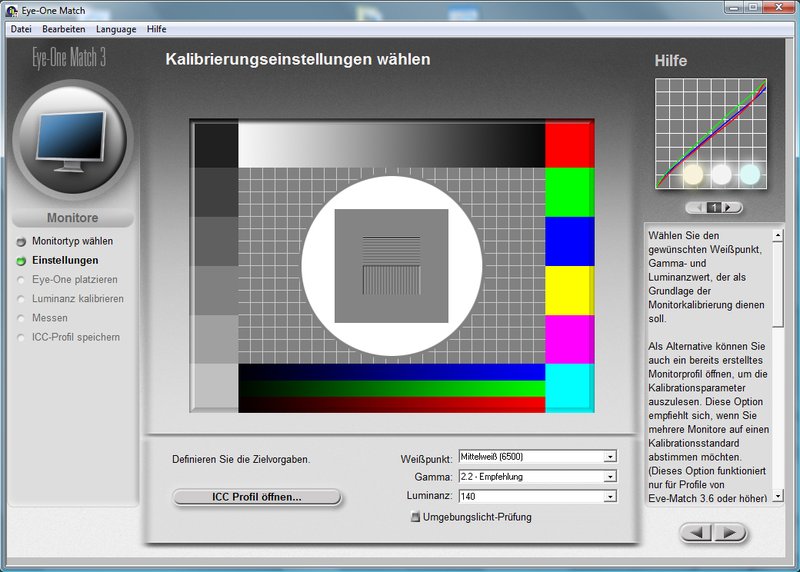Screen dimensions: 800x572
Task: Show next help image with pager arrow
Action: coord(730,207)
